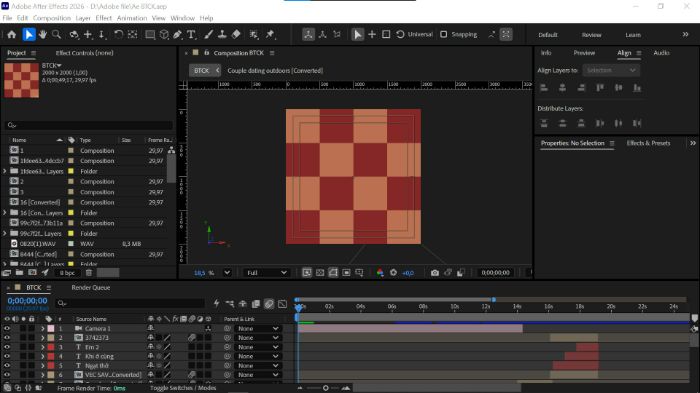Create new composition icon in Project panel
Screen dimensions: 700x393
tap(32, 272)
